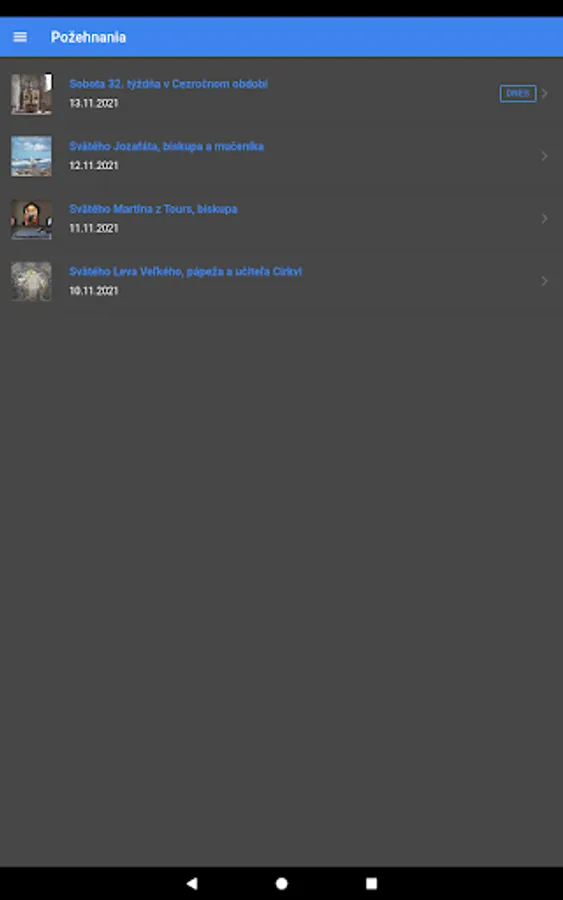
Task: Tap the Android back navigation button
Action: 192,883
